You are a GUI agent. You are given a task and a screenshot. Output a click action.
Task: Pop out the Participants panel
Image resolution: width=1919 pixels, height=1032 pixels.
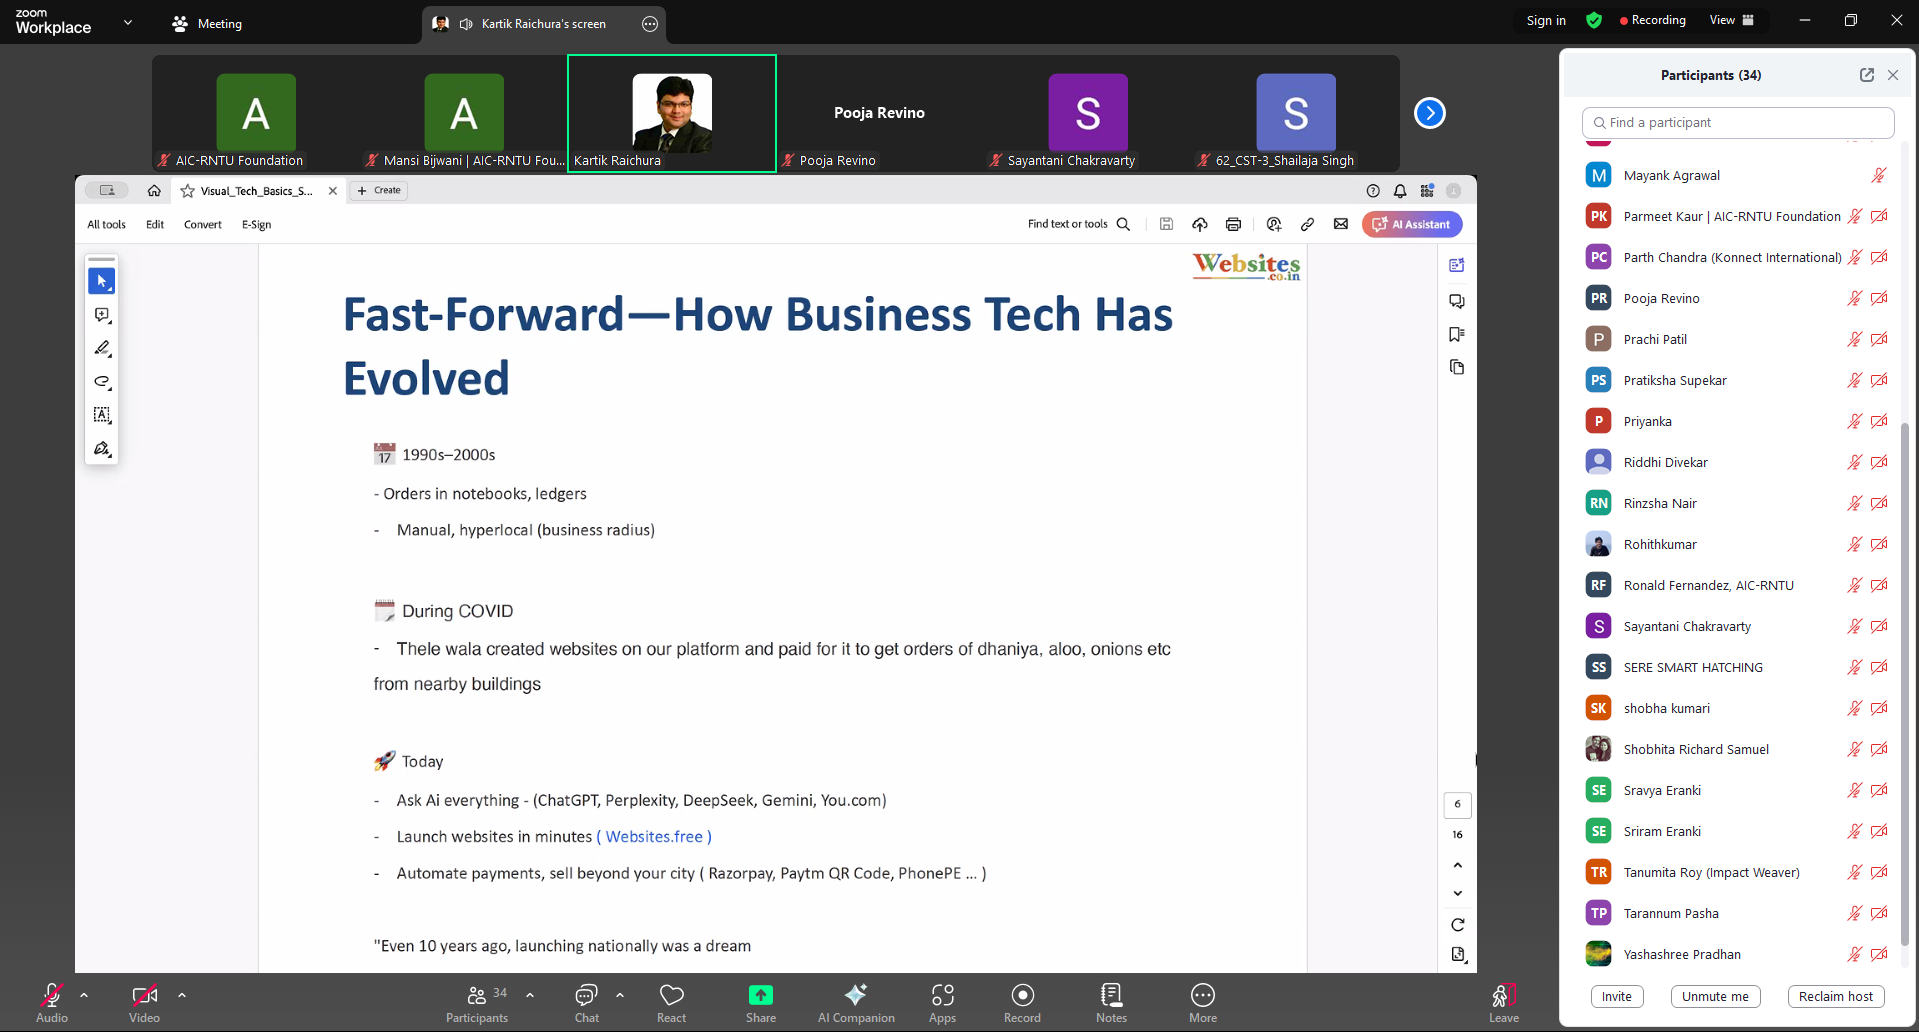pyautogui.click(x=1866, y=75)
